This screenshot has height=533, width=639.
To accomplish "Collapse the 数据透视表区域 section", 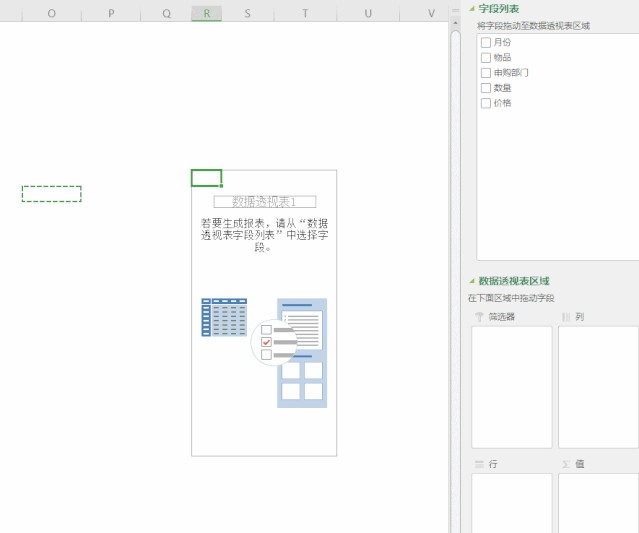I will (x=472, y=281).
